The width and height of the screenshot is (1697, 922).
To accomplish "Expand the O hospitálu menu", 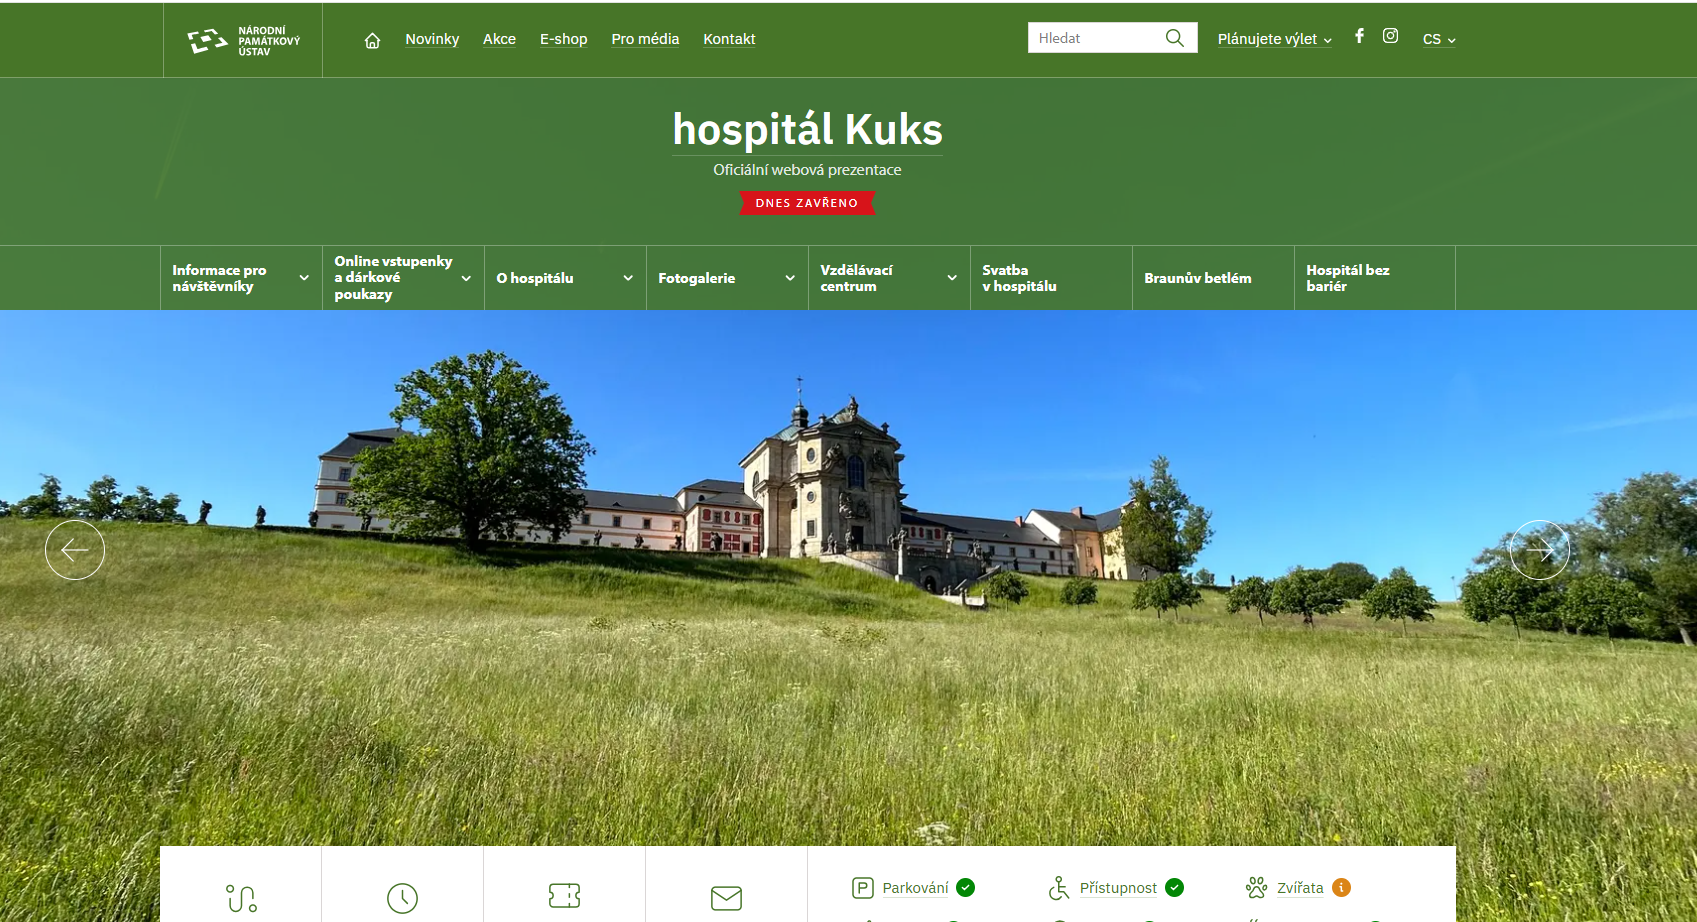I will tap(565, 278).
